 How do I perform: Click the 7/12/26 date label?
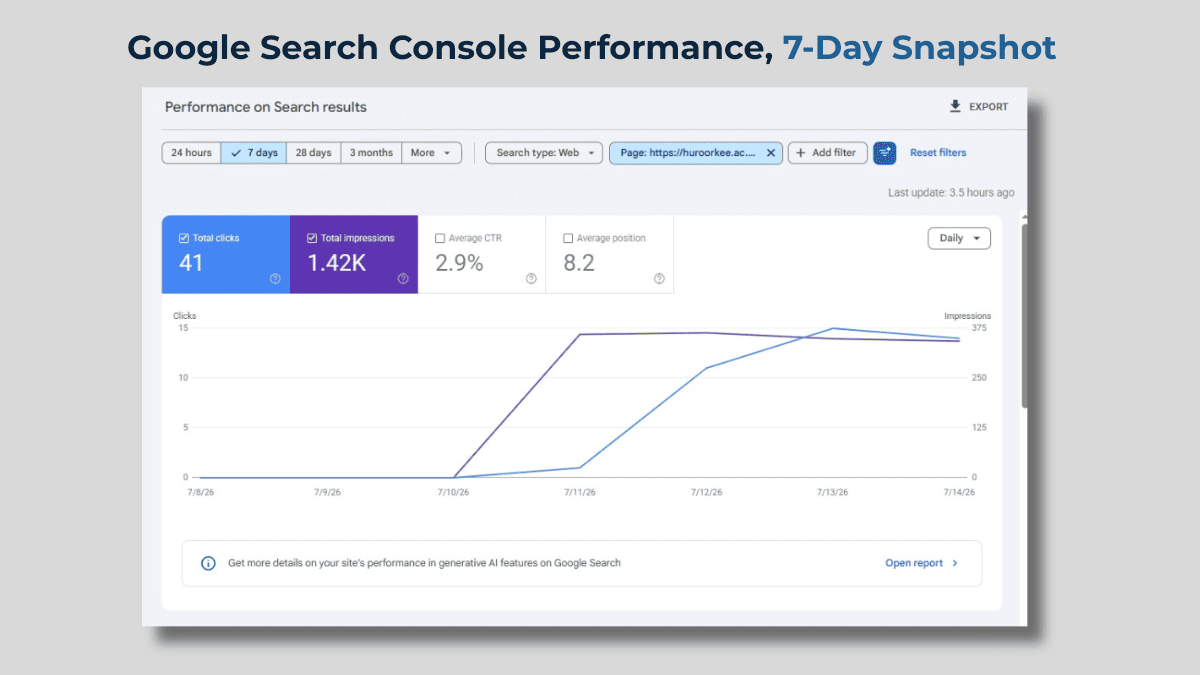(706, 492)
